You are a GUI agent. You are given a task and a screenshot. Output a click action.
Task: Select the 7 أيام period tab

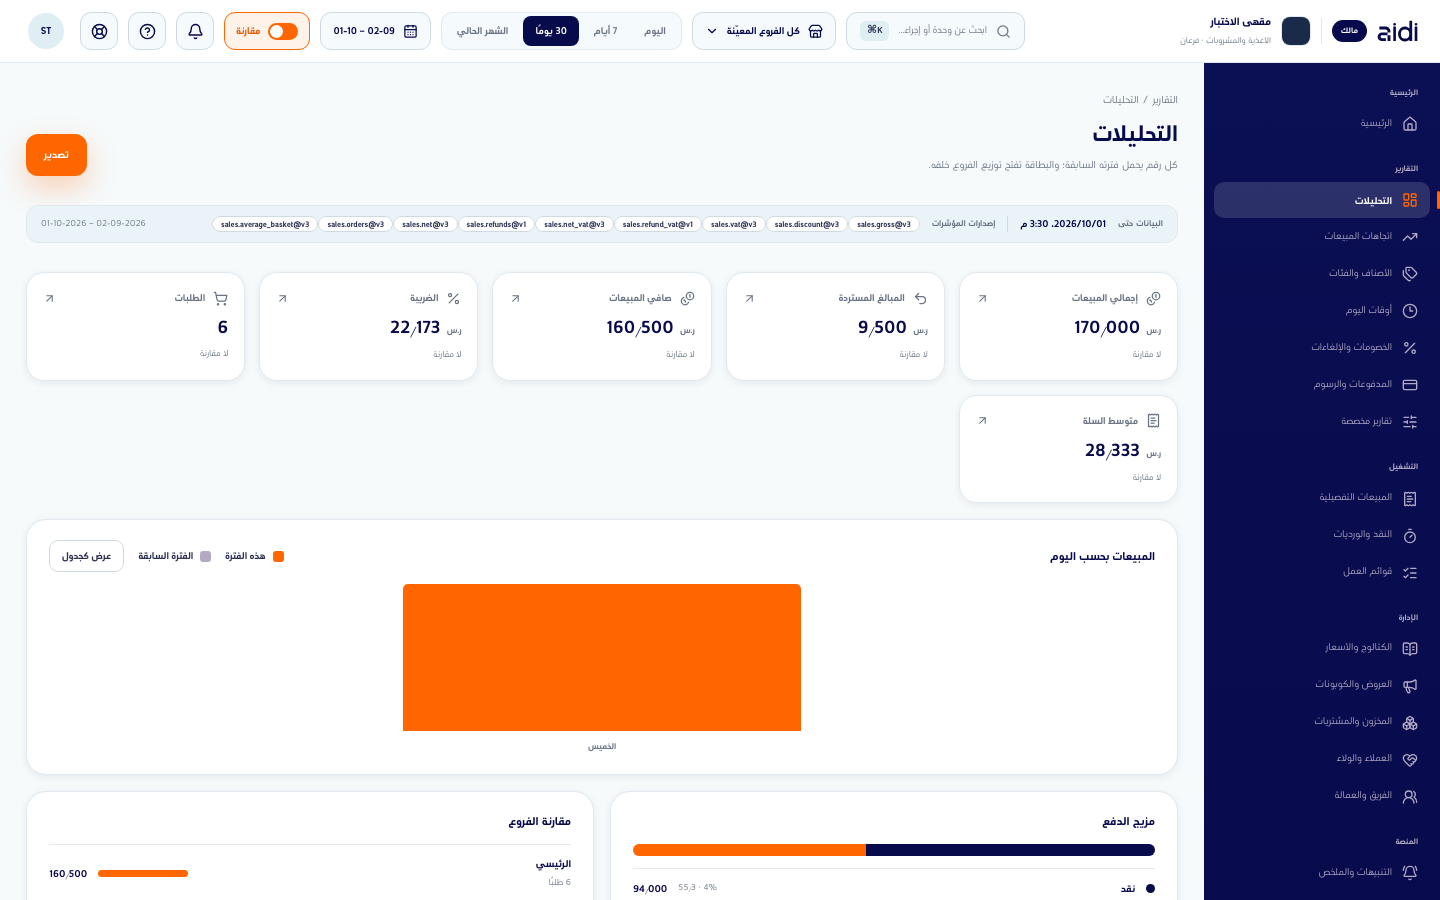click(x=605, y=31)
